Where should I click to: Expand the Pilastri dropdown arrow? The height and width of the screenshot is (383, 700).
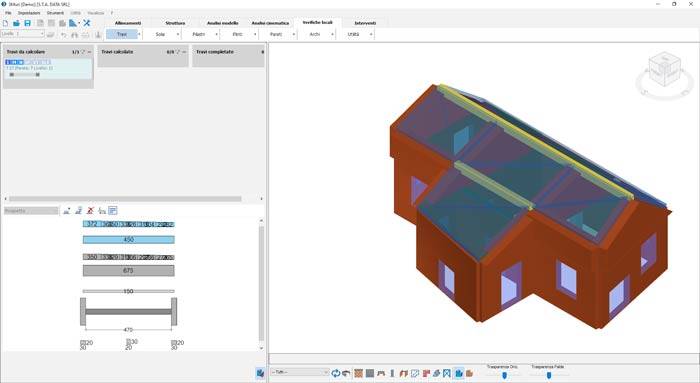(x=217, y=34)
